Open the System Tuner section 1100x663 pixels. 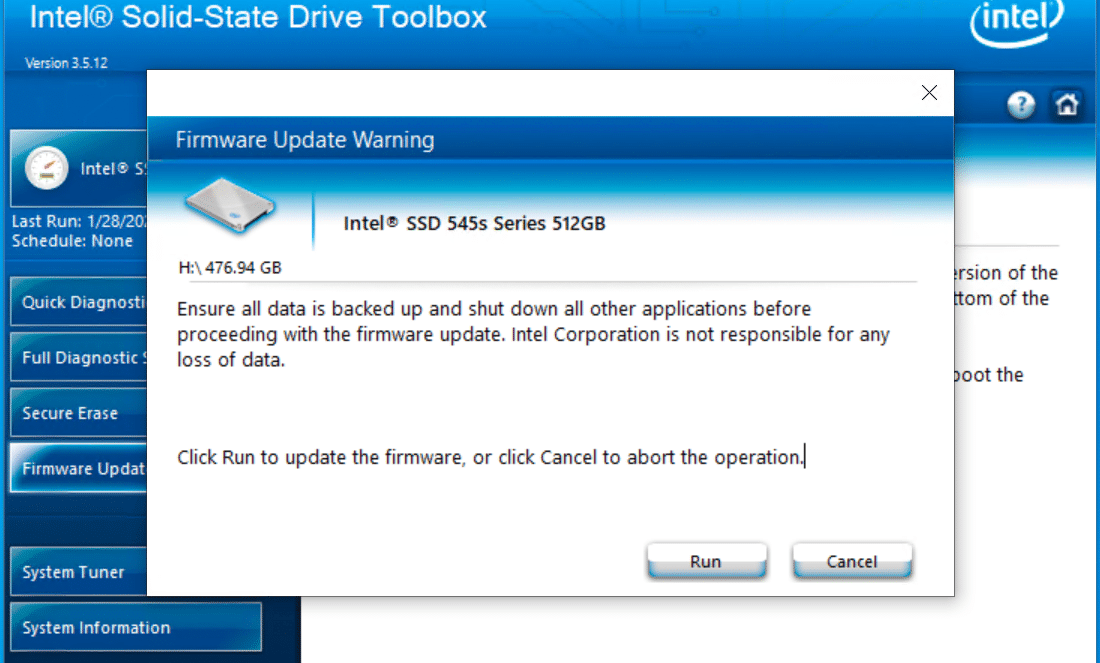(79, 571)
